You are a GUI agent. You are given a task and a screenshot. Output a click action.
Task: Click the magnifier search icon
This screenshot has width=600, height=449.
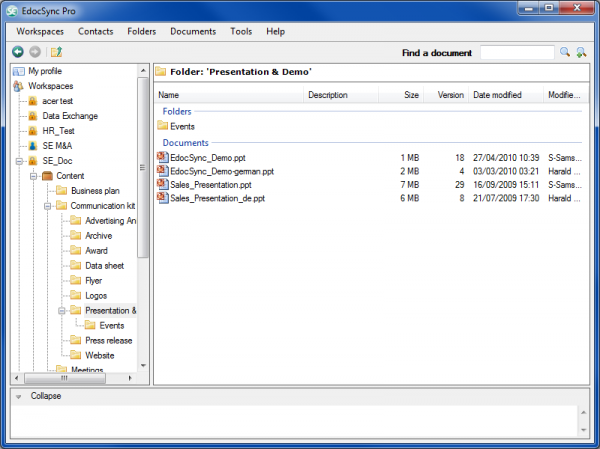(565, 52)
